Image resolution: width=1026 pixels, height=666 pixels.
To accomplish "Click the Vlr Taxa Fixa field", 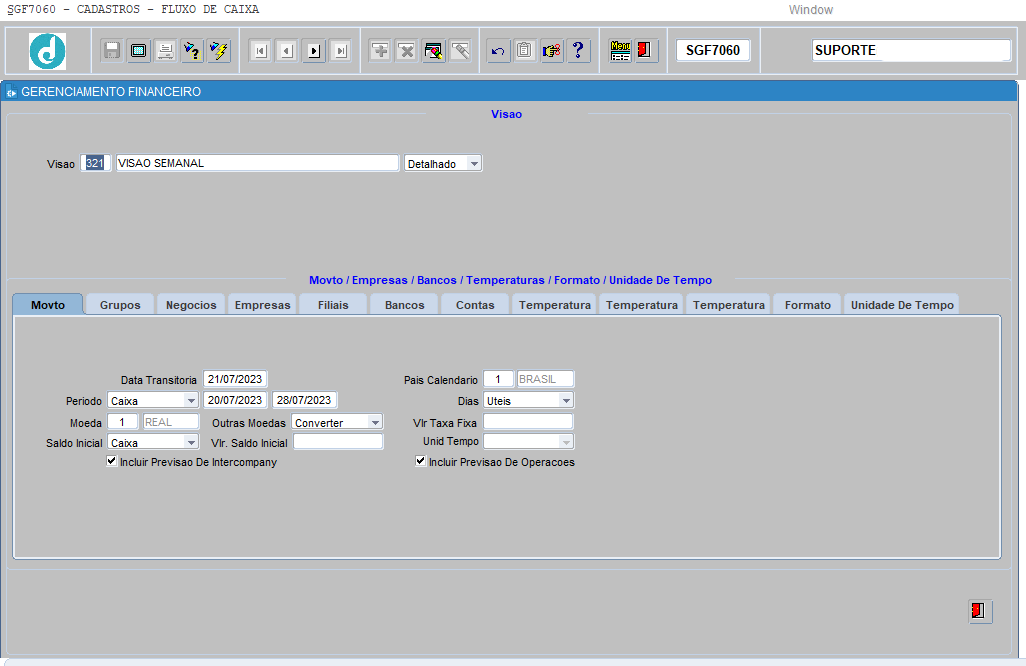I will click(528, 421).
